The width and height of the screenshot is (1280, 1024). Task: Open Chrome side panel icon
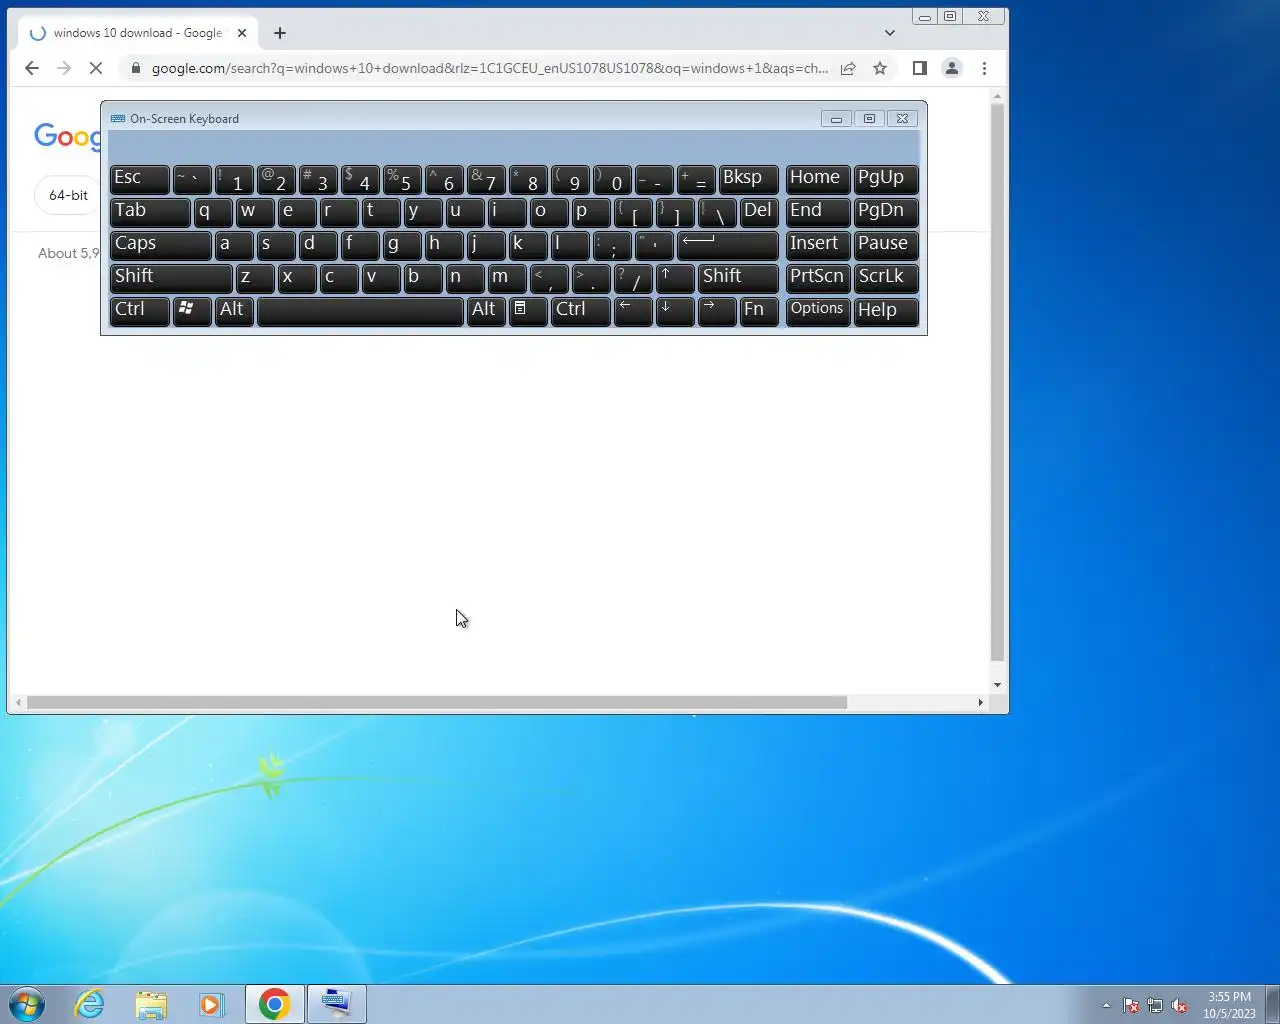click(x=920, y=68)
